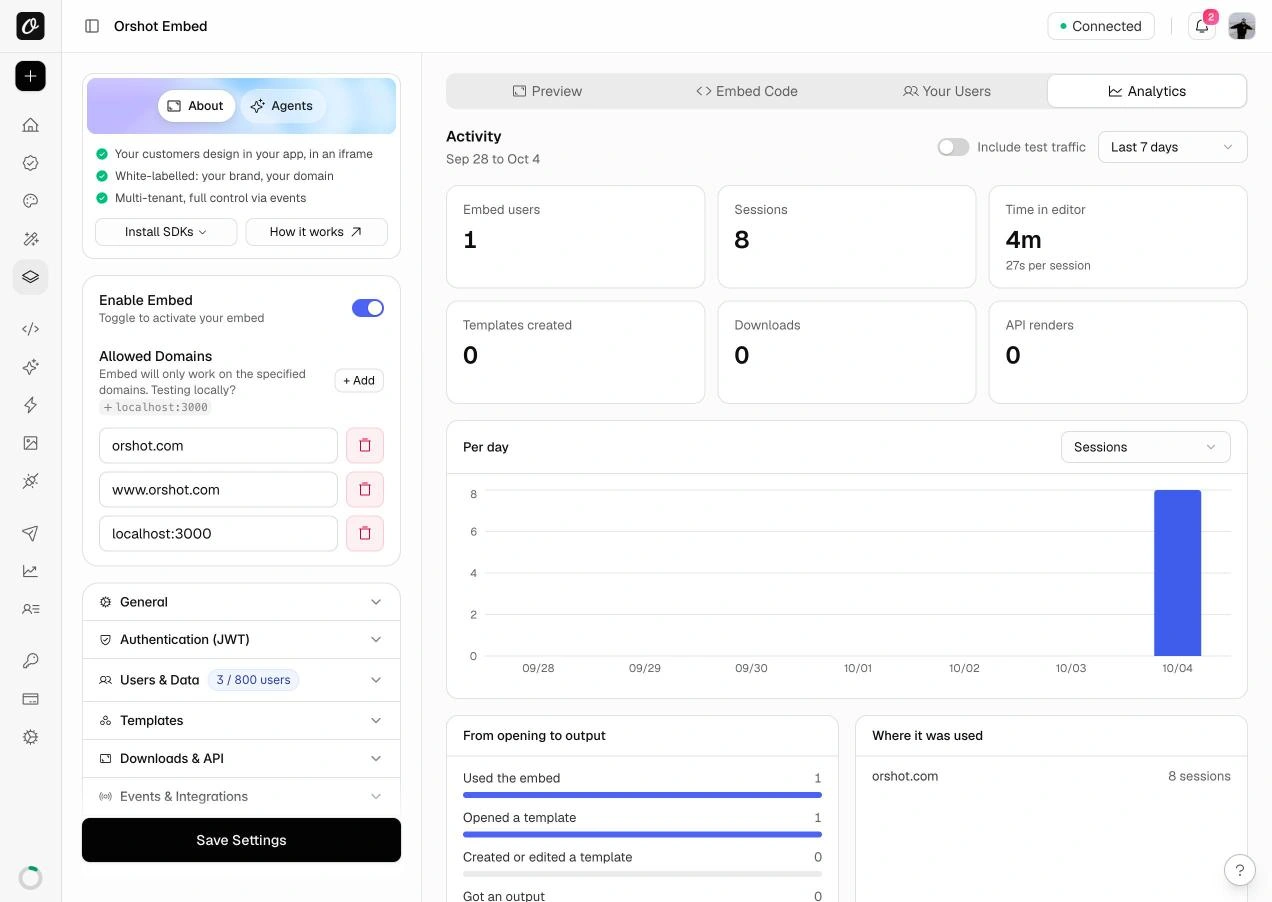Image resolution: width=1272 pixels, height=902 pixels.
Task: Click the user avatar in top right
Action: (x=1242, y=26)
